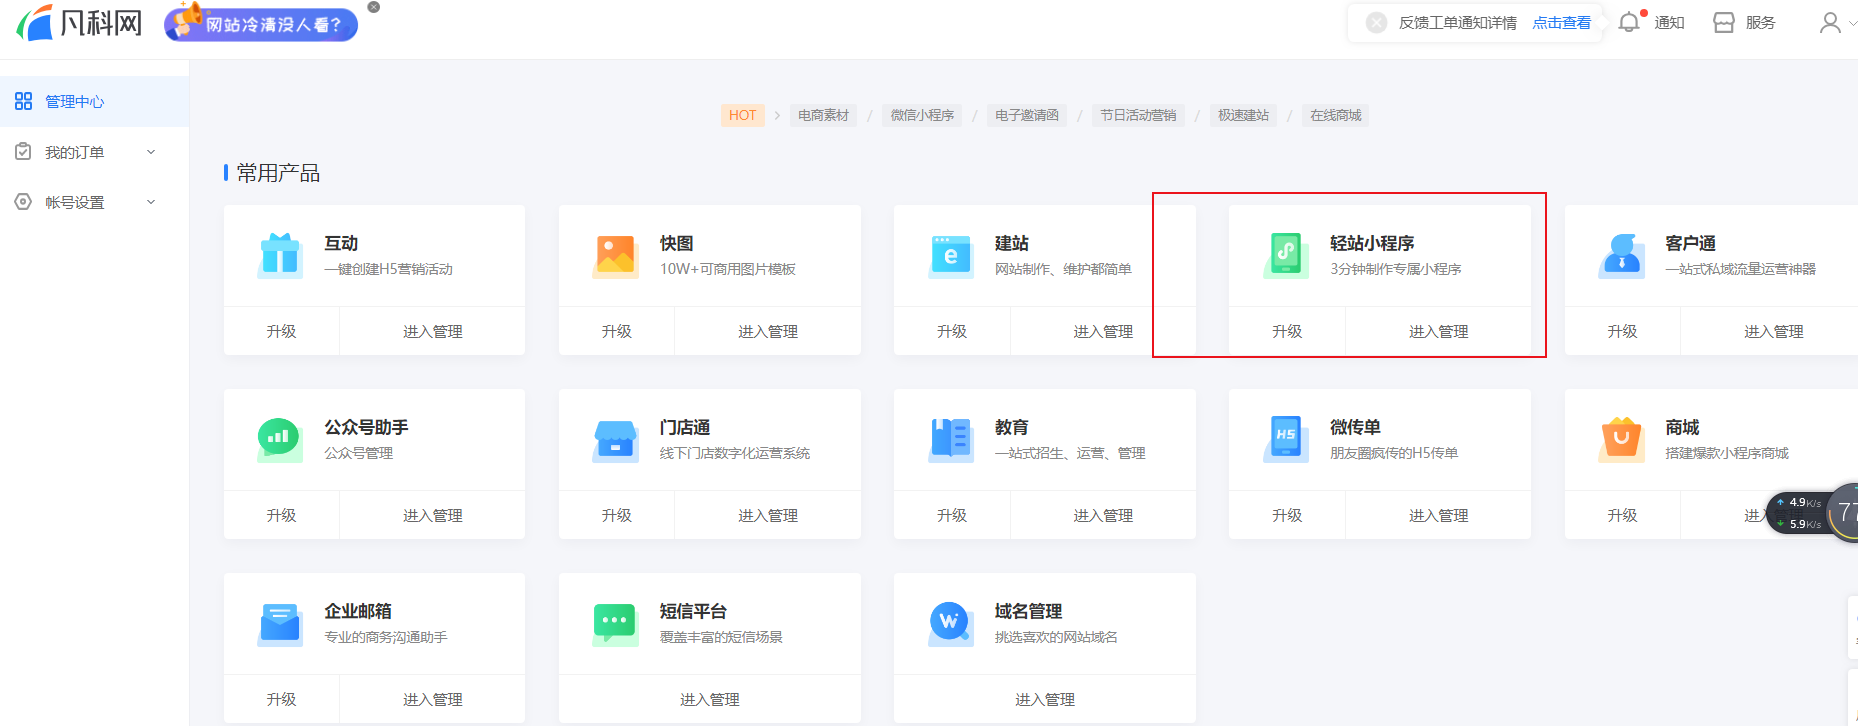Open the 网站冷清没人看 promo banner
The width and height of the screenshot is (1858, 726).
pyautogui.click(x=261, y=23)
